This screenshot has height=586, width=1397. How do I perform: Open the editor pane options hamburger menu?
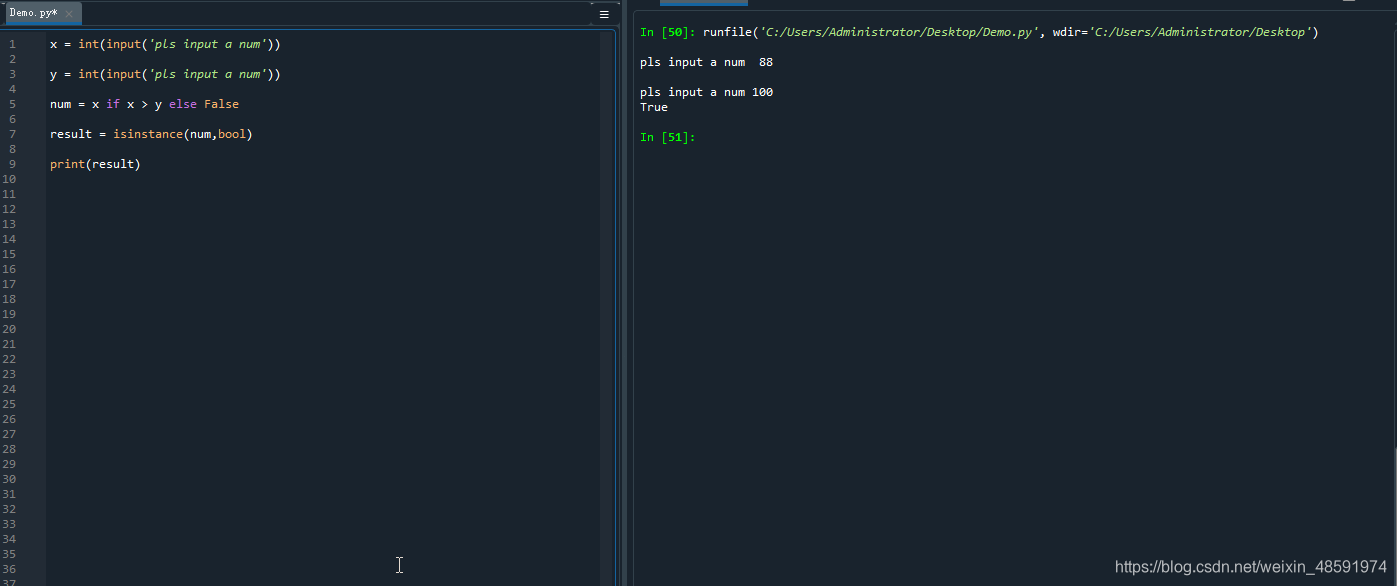[x=603, y=14]
